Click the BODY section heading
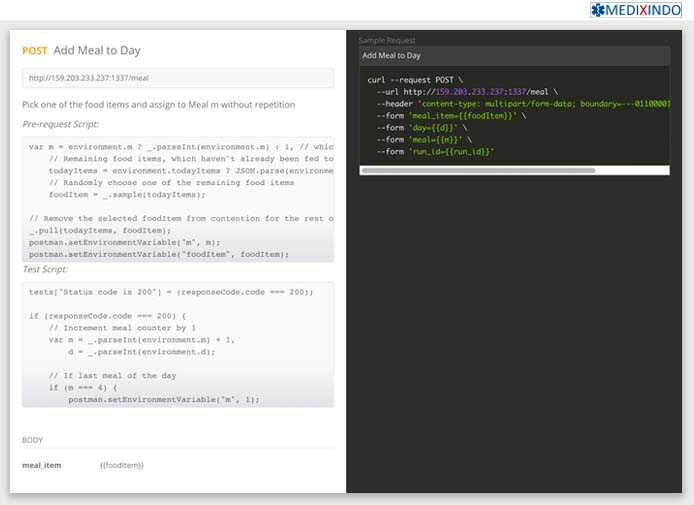694x505 pixels. coord(32,440)
